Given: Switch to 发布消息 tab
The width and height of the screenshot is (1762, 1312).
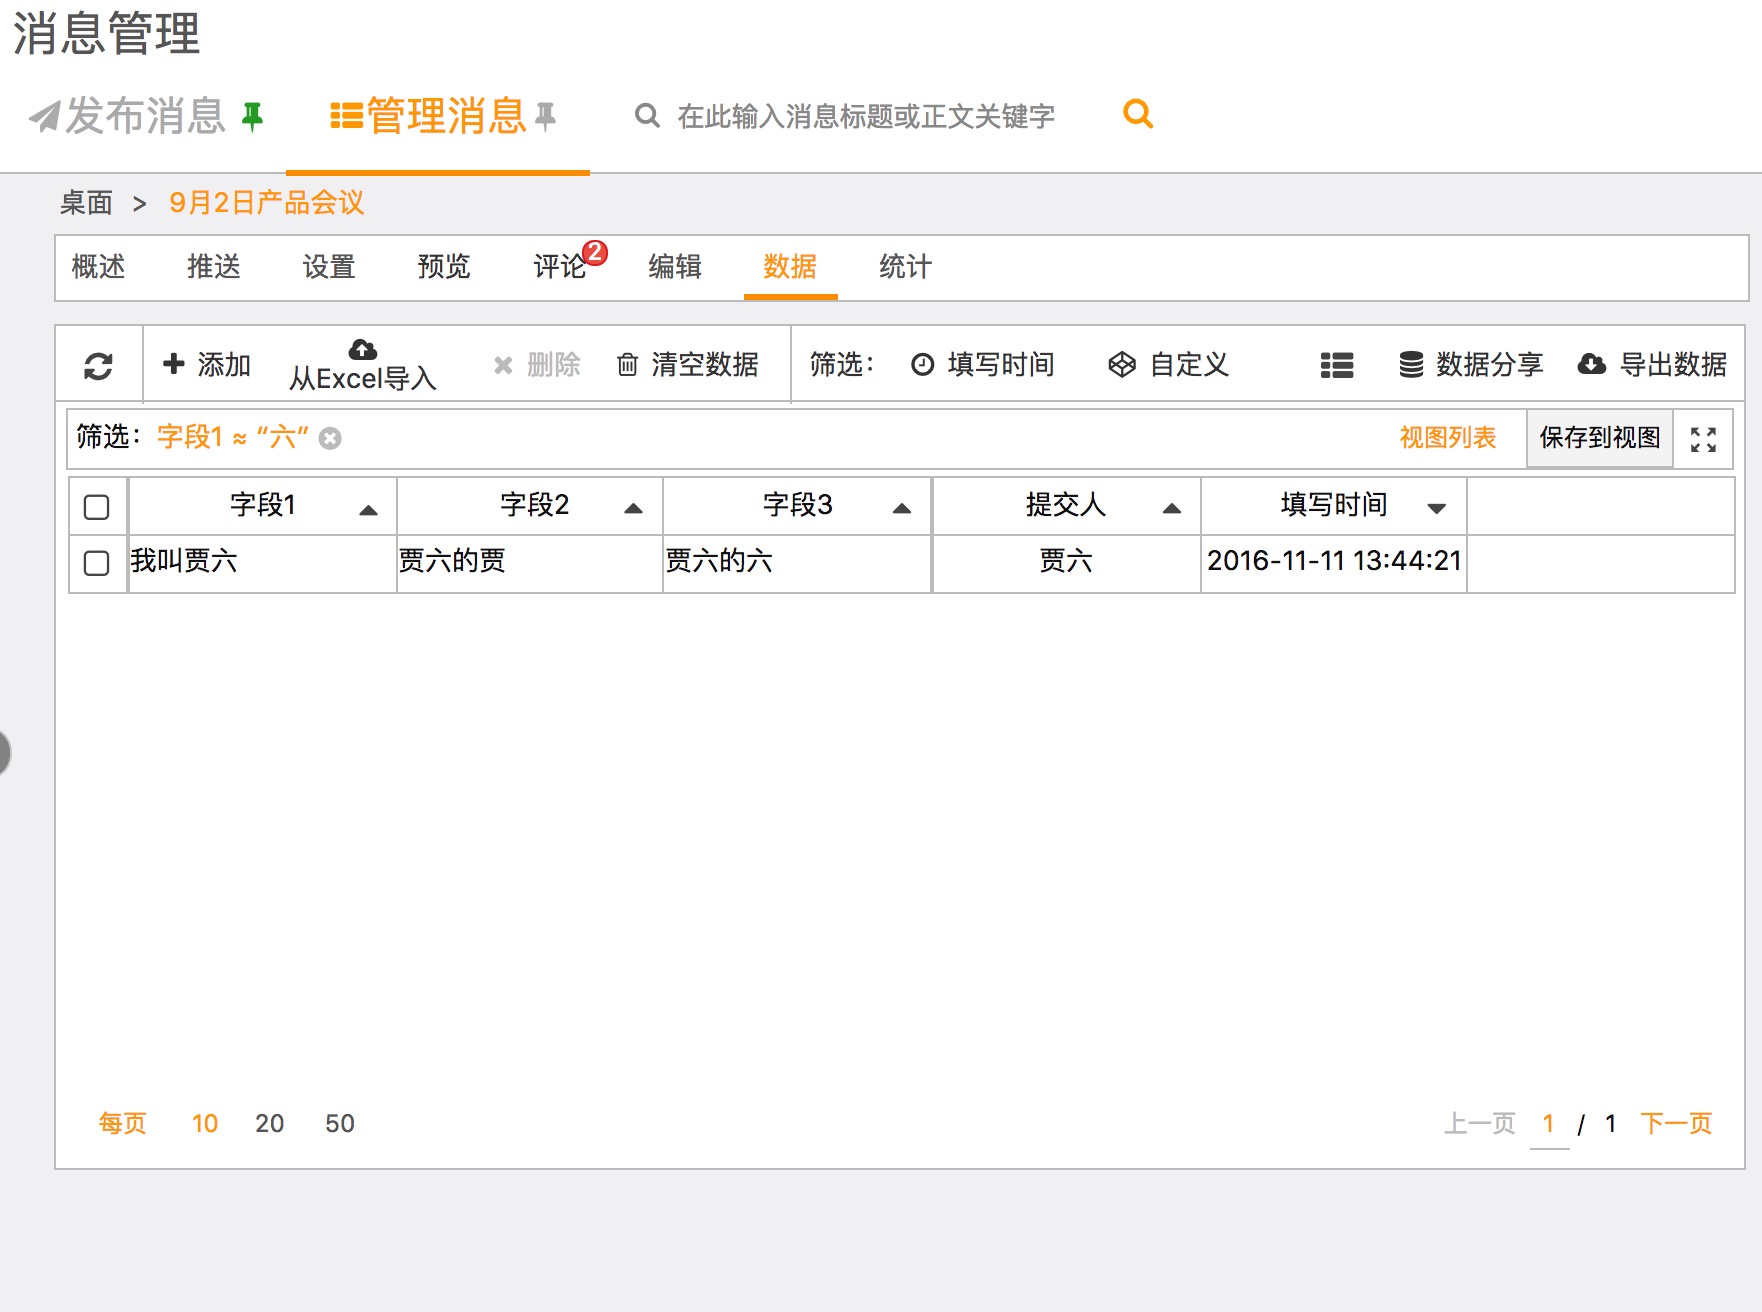Looking at the screenshot, I should tap(146, 117).
